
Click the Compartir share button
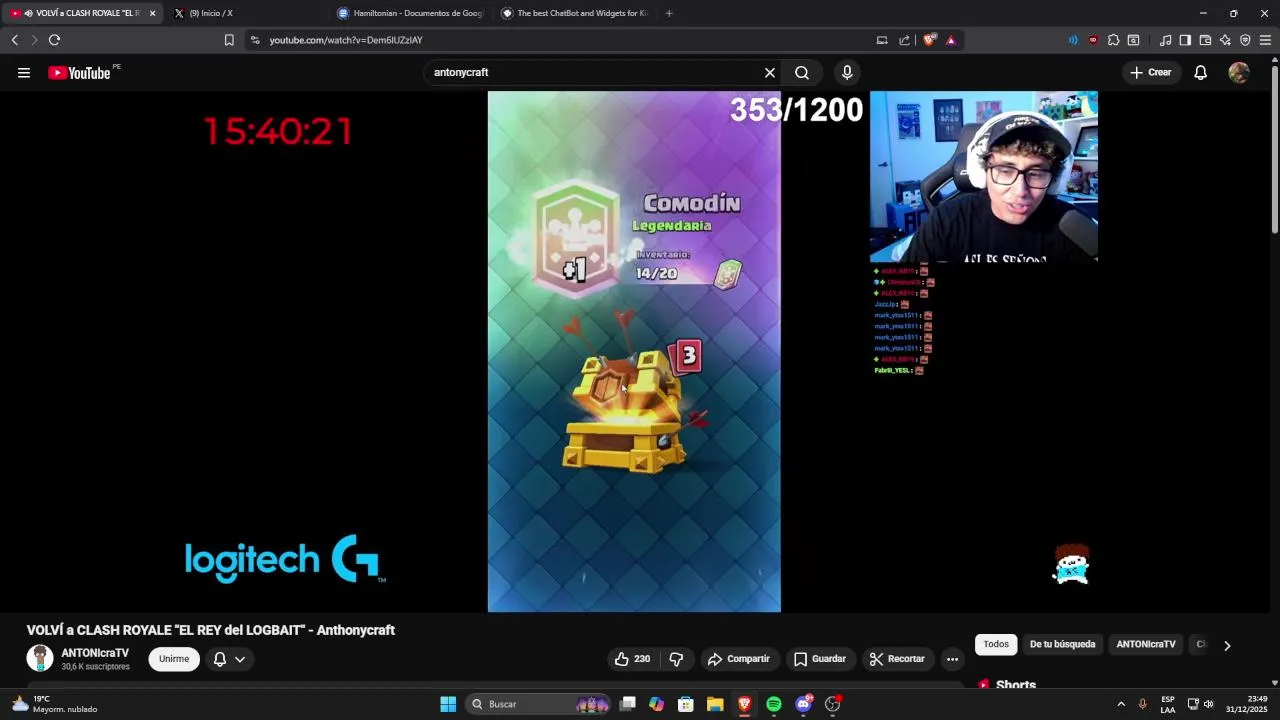[x=739, y=659]
